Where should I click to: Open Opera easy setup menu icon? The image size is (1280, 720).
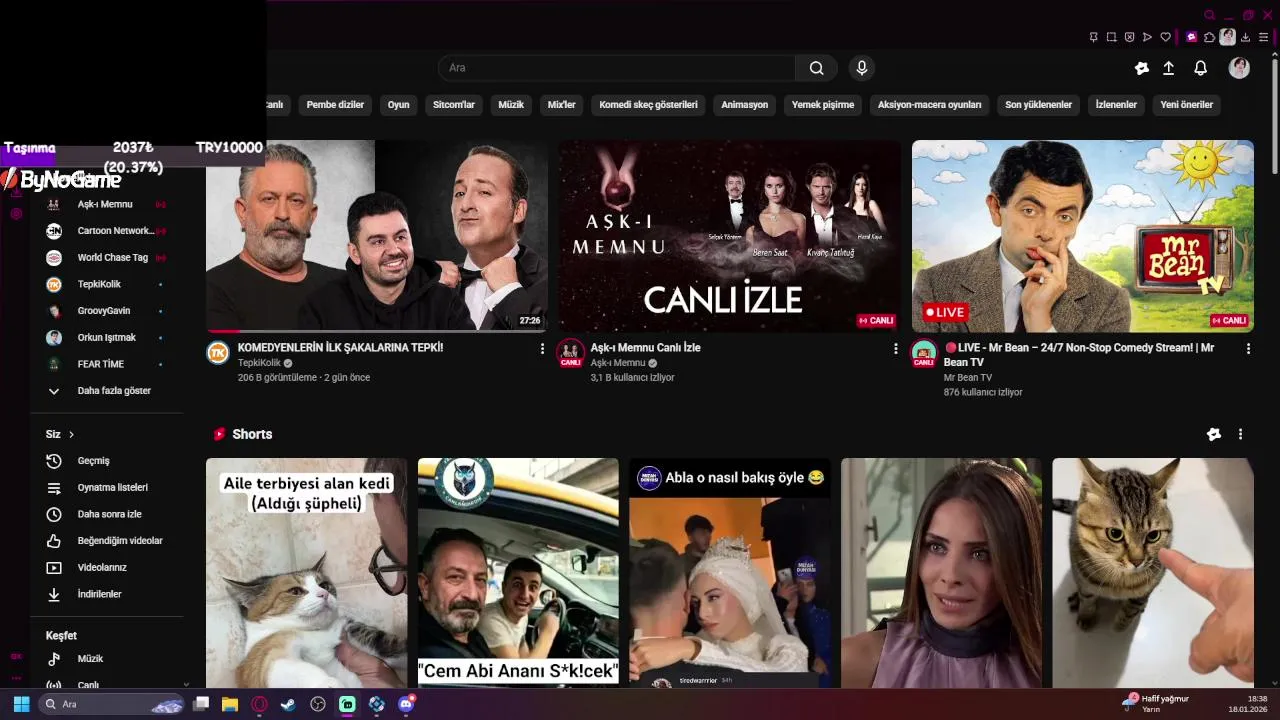[1264, 37]
